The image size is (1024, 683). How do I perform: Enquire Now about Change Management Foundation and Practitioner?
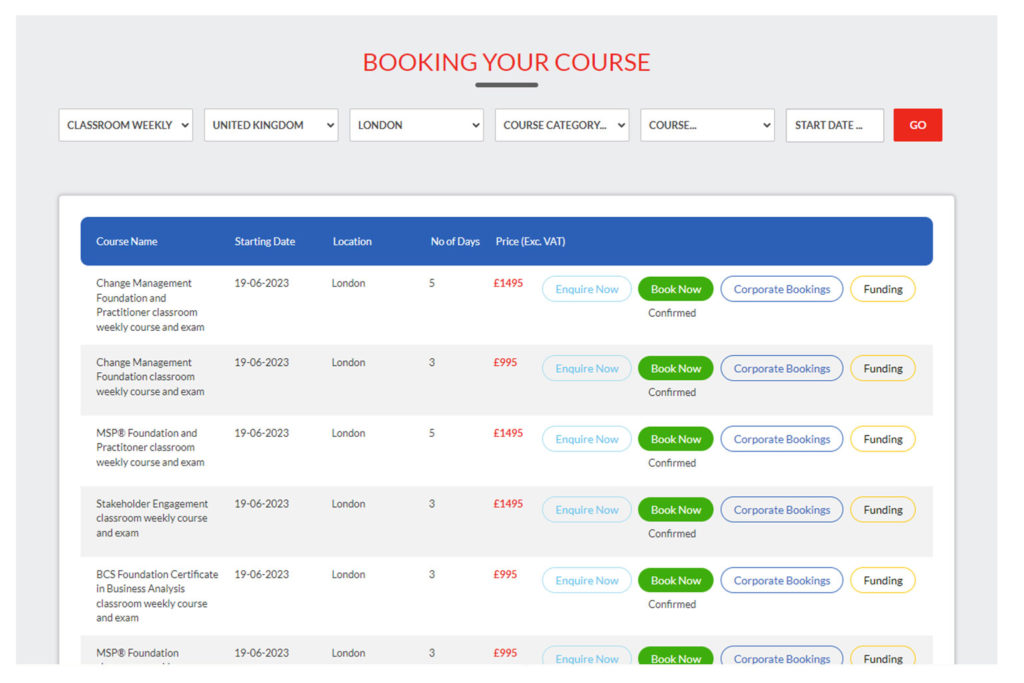(x=587, y=289)
